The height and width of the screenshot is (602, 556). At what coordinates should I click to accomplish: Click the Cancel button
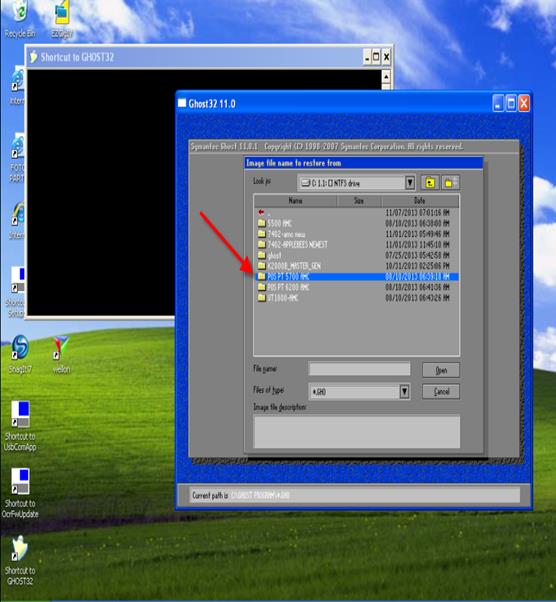(441, 392)
